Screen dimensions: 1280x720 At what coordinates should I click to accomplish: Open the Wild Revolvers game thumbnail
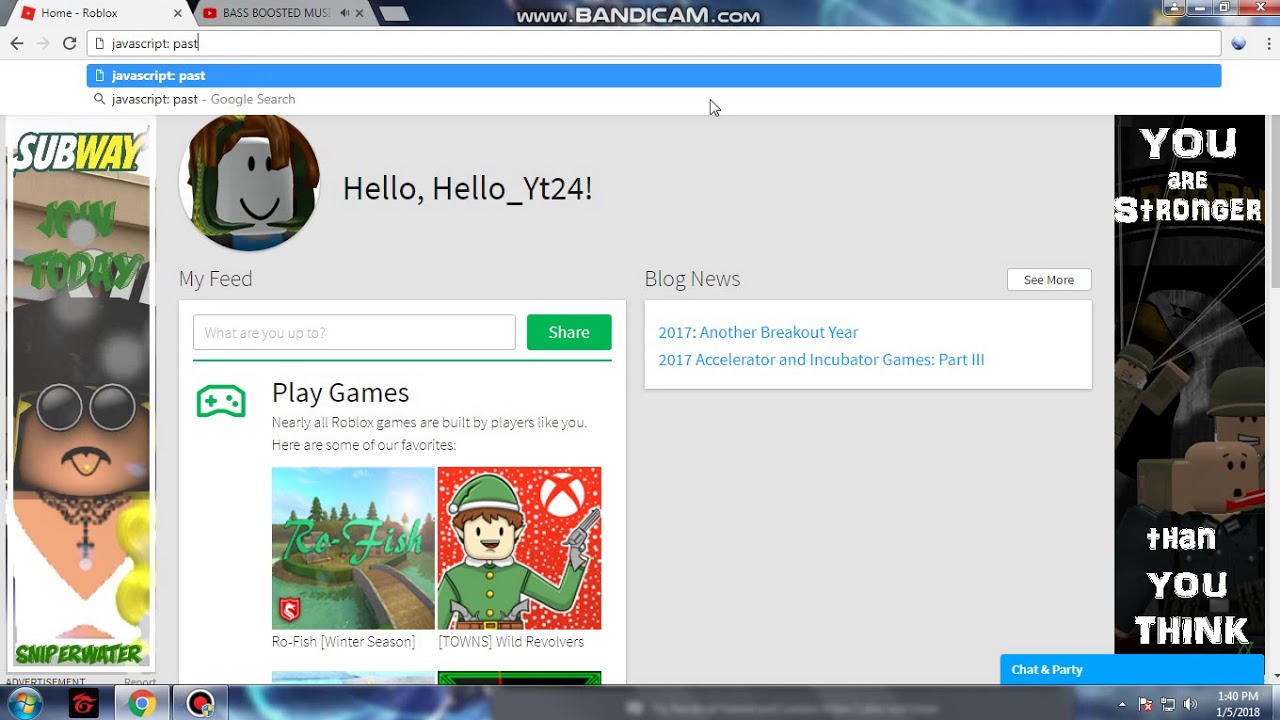point(519,548)
